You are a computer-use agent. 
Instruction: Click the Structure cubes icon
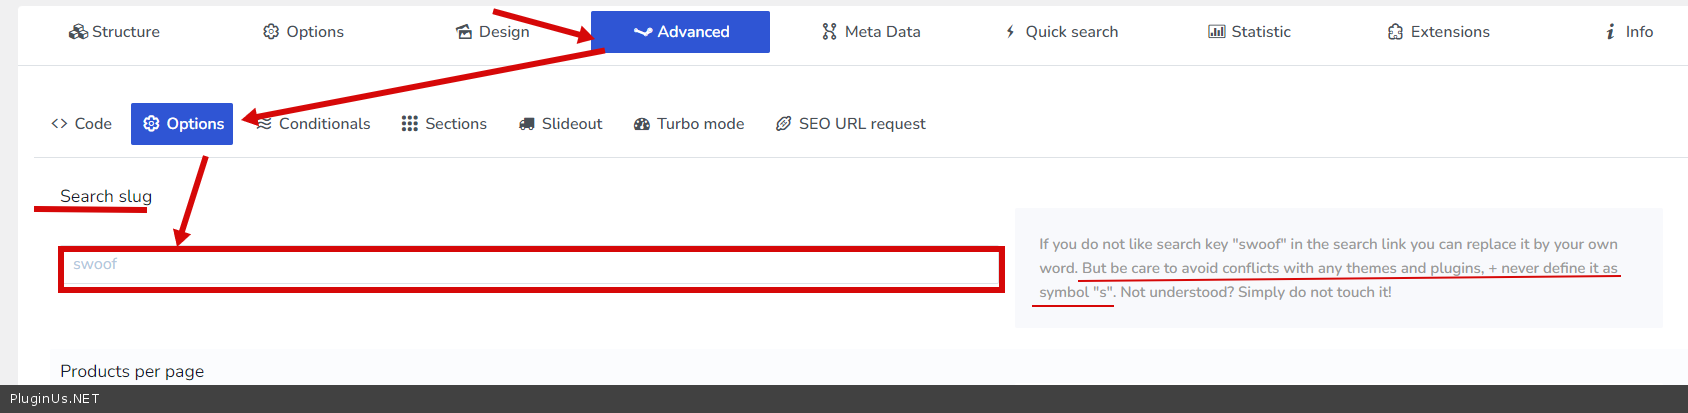click(x=78, y=32)
